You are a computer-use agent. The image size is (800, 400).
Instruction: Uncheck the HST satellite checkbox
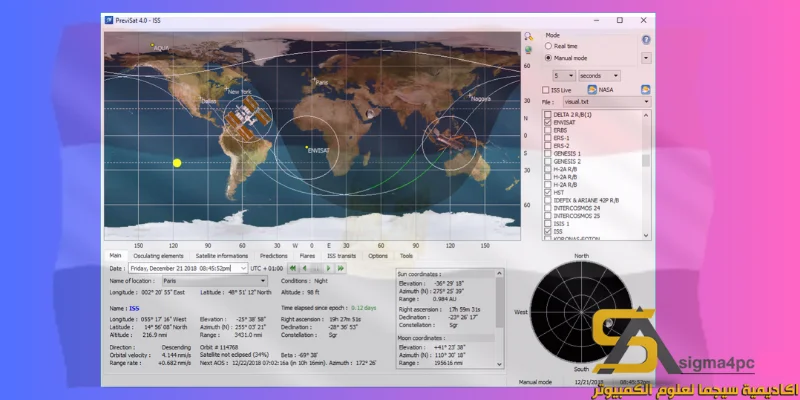[x=548, y=193]
